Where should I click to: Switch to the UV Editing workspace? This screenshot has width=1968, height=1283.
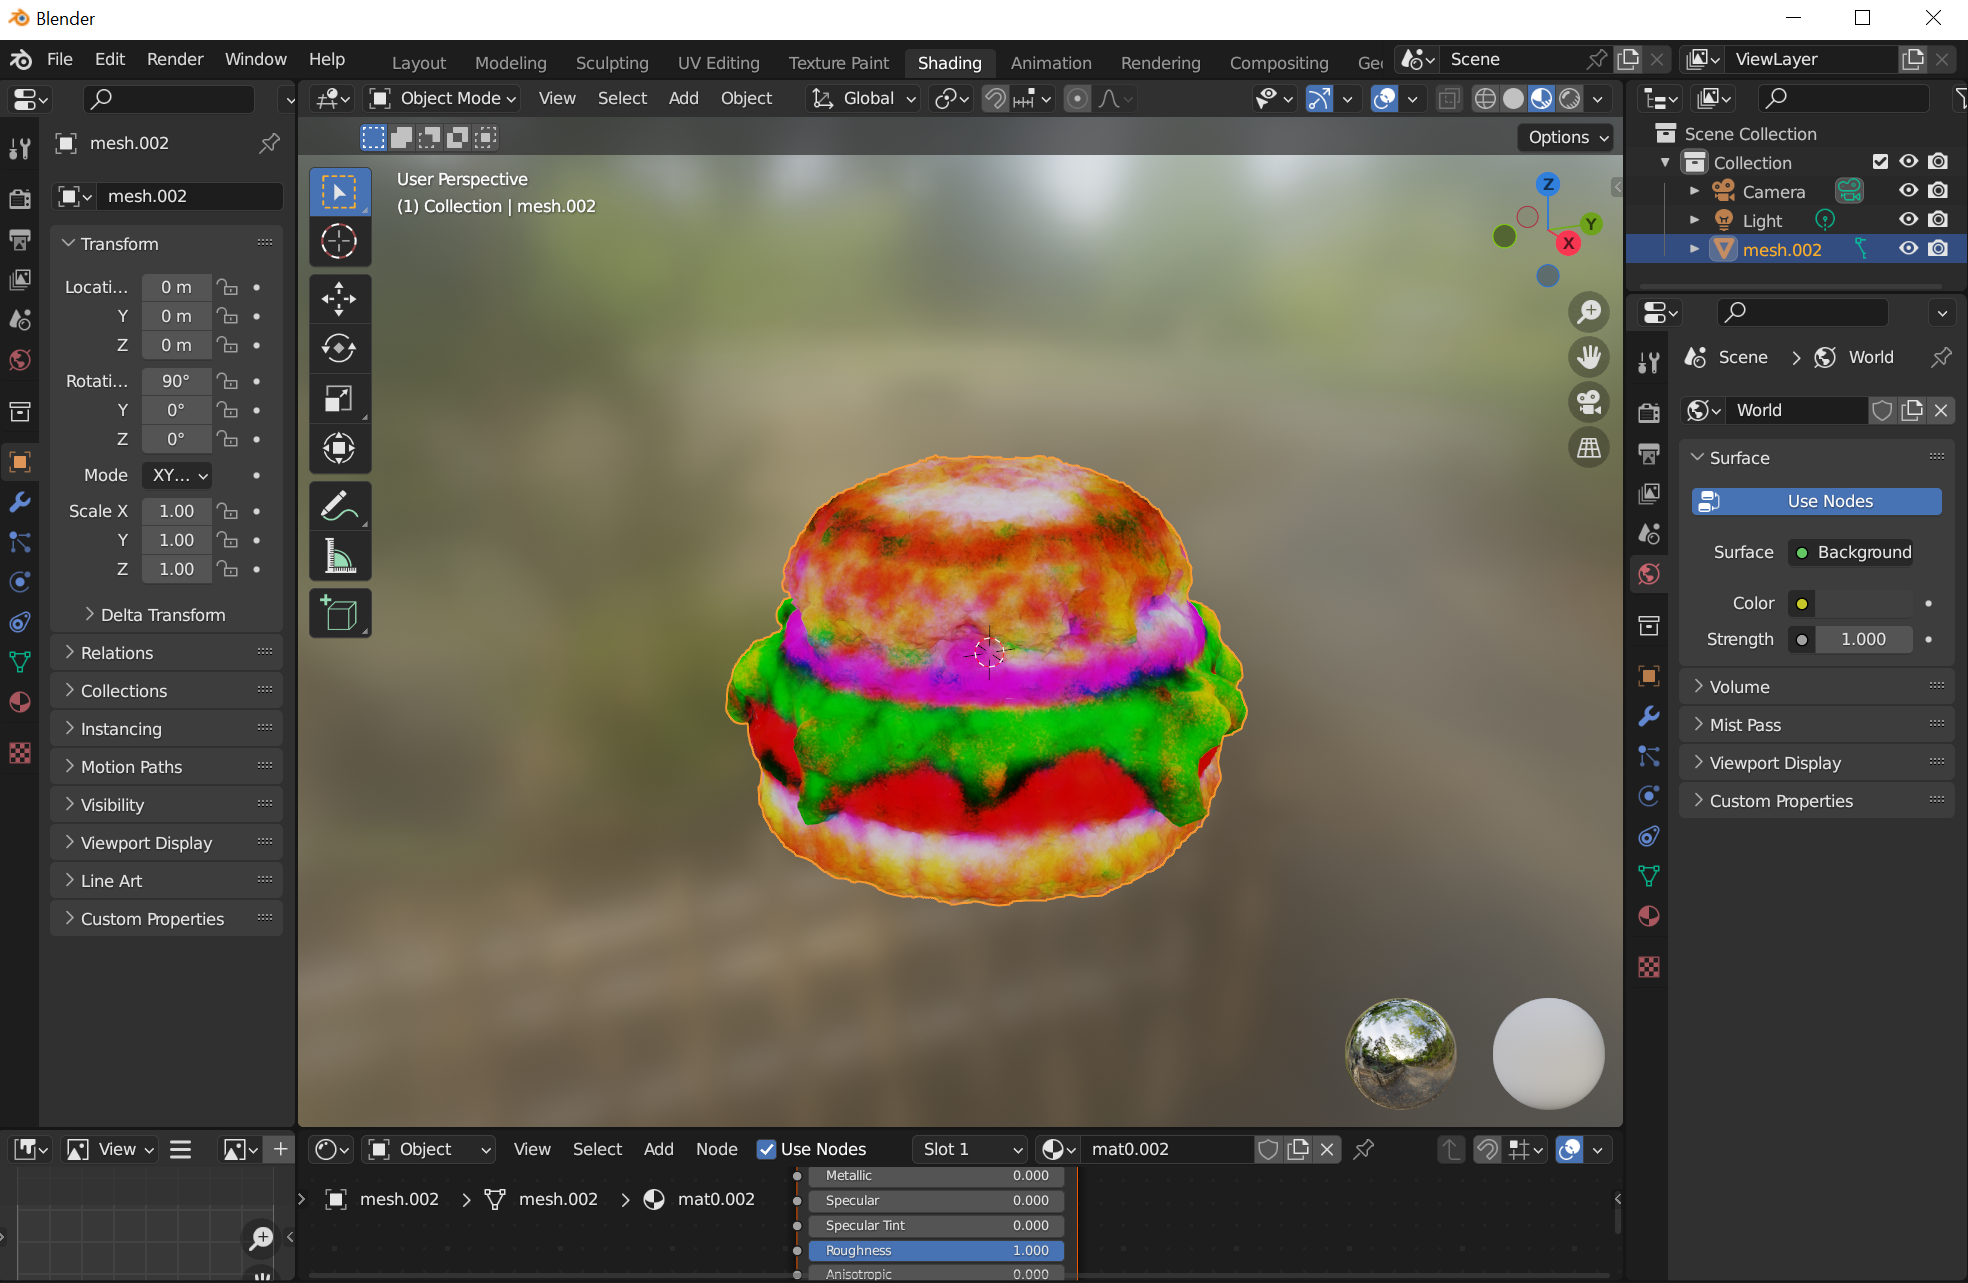pos(718,62)
